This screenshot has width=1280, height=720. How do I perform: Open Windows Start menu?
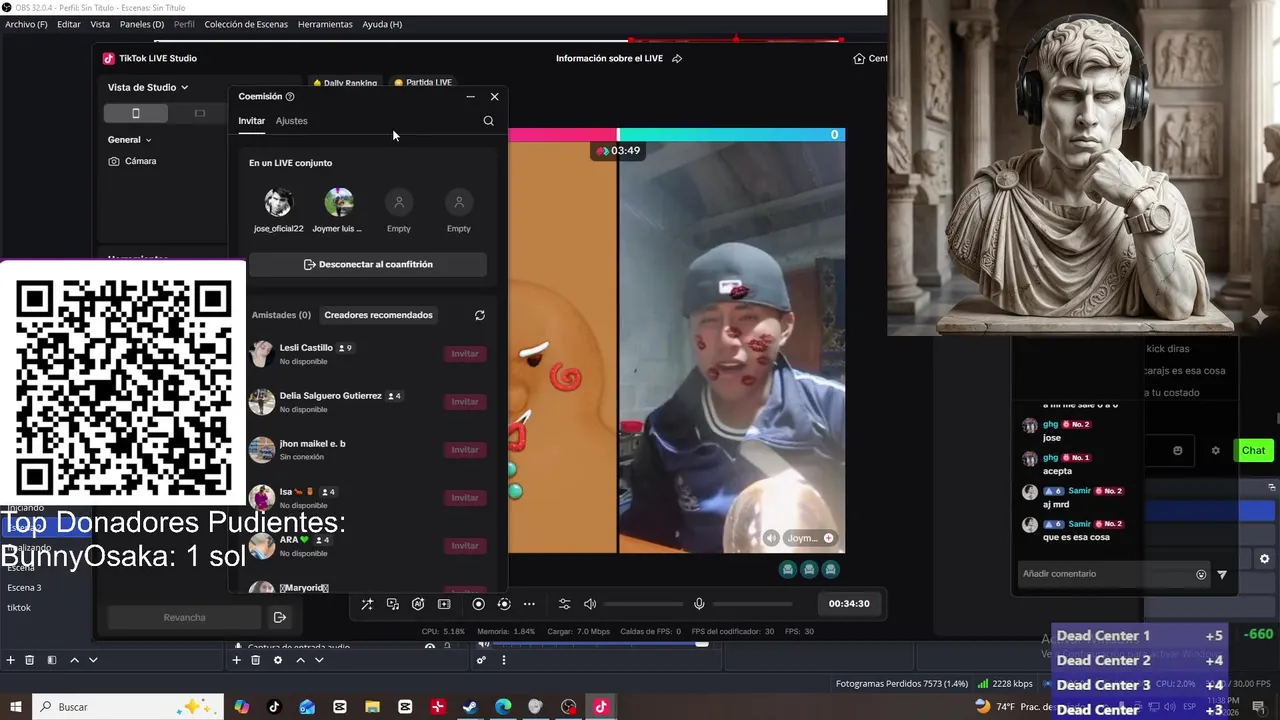click(16, 707)
